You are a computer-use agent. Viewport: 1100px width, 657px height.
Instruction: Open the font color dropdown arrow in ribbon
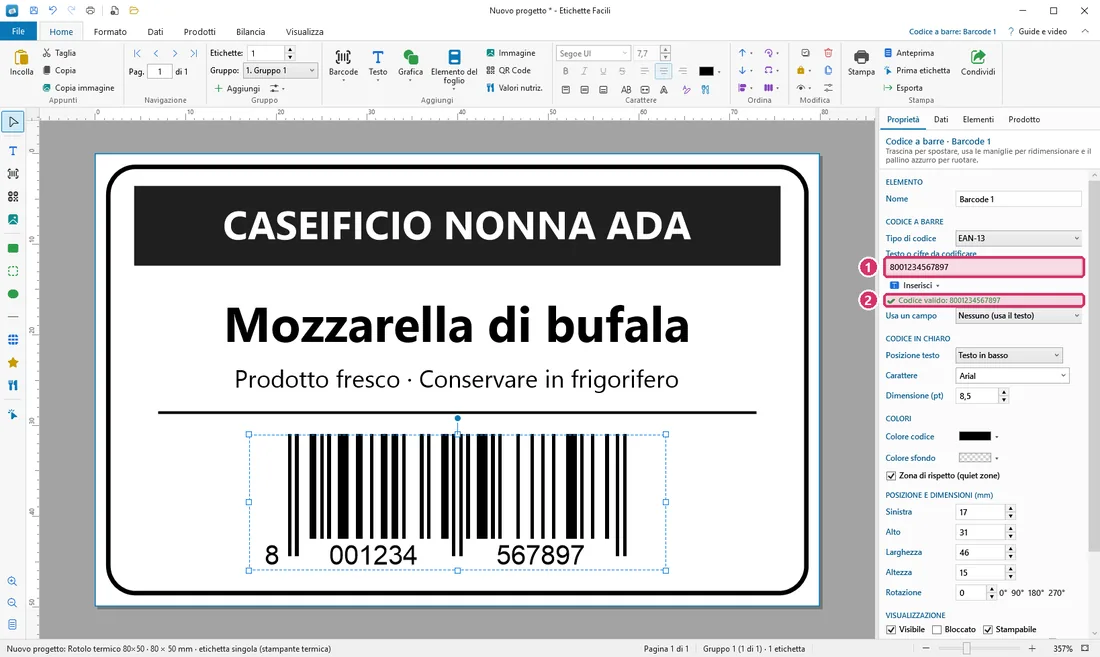(x=719, y=72)
